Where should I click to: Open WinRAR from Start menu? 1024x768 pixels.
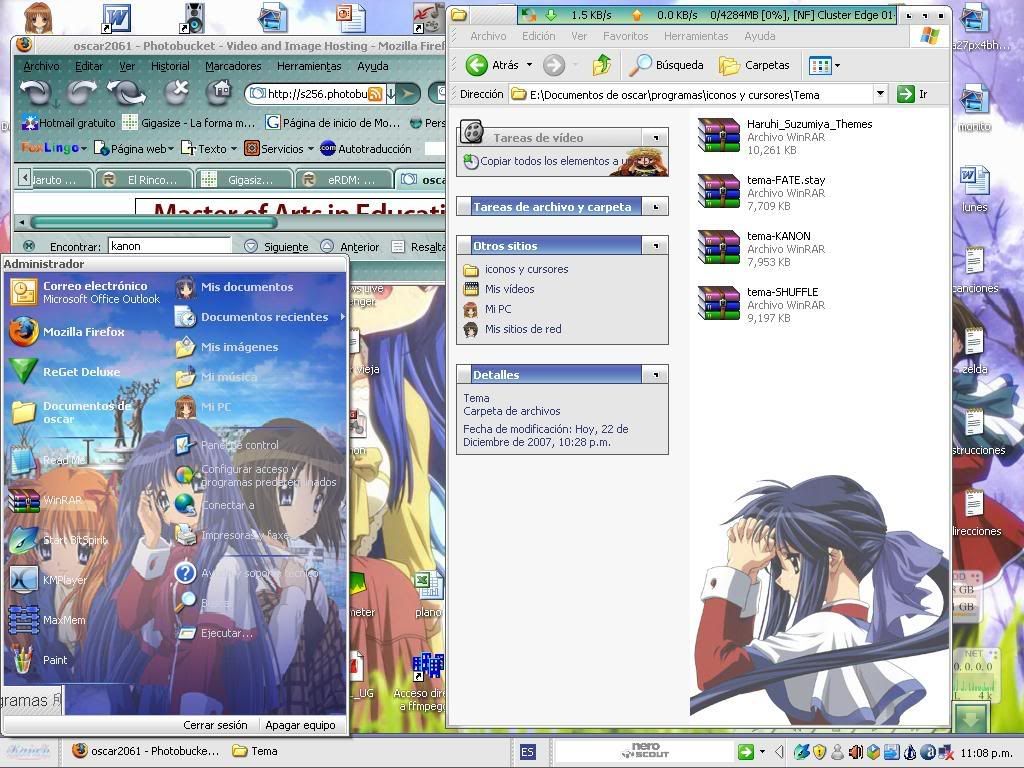[46, 500]
